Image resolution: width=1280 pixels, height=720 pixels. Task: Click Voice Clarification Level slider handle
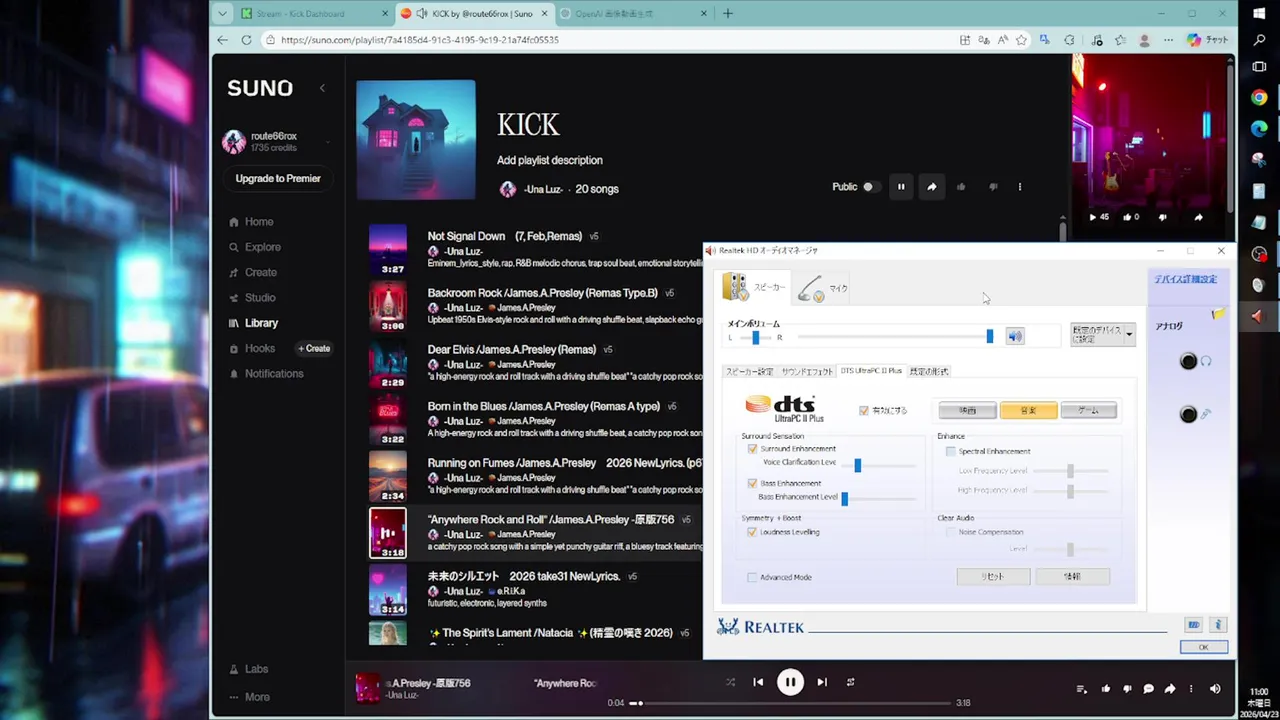click(x=858, y=466)
